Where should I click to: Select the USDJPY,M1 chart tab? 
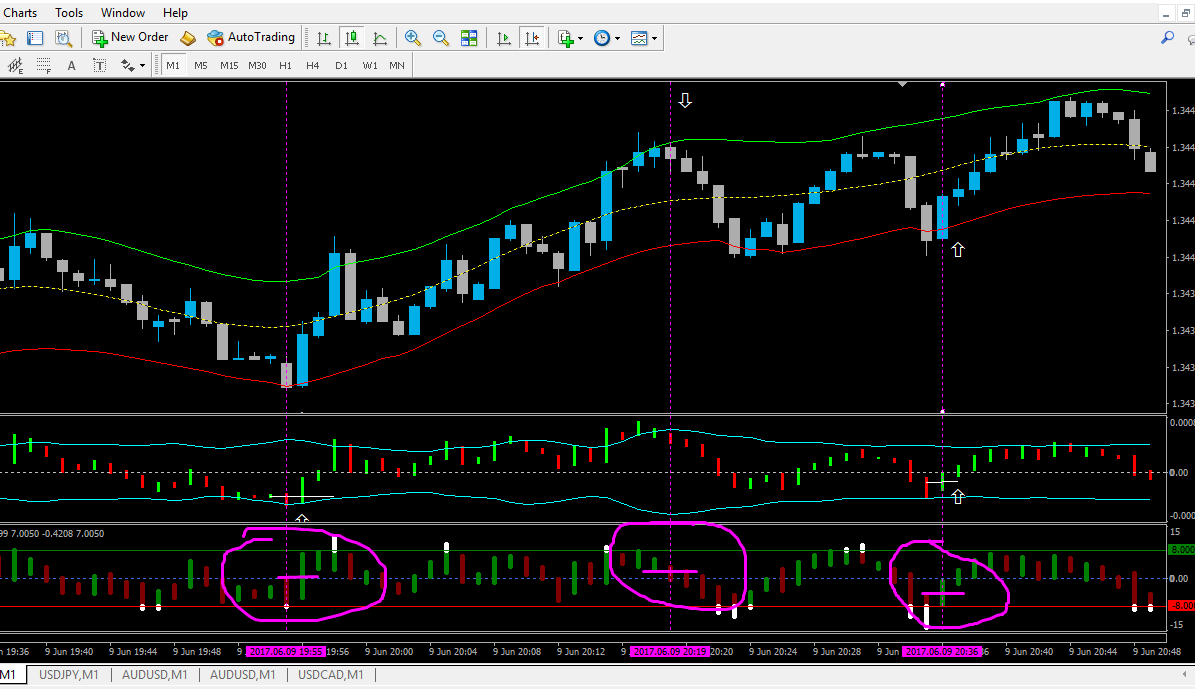(x=69, y=675)
